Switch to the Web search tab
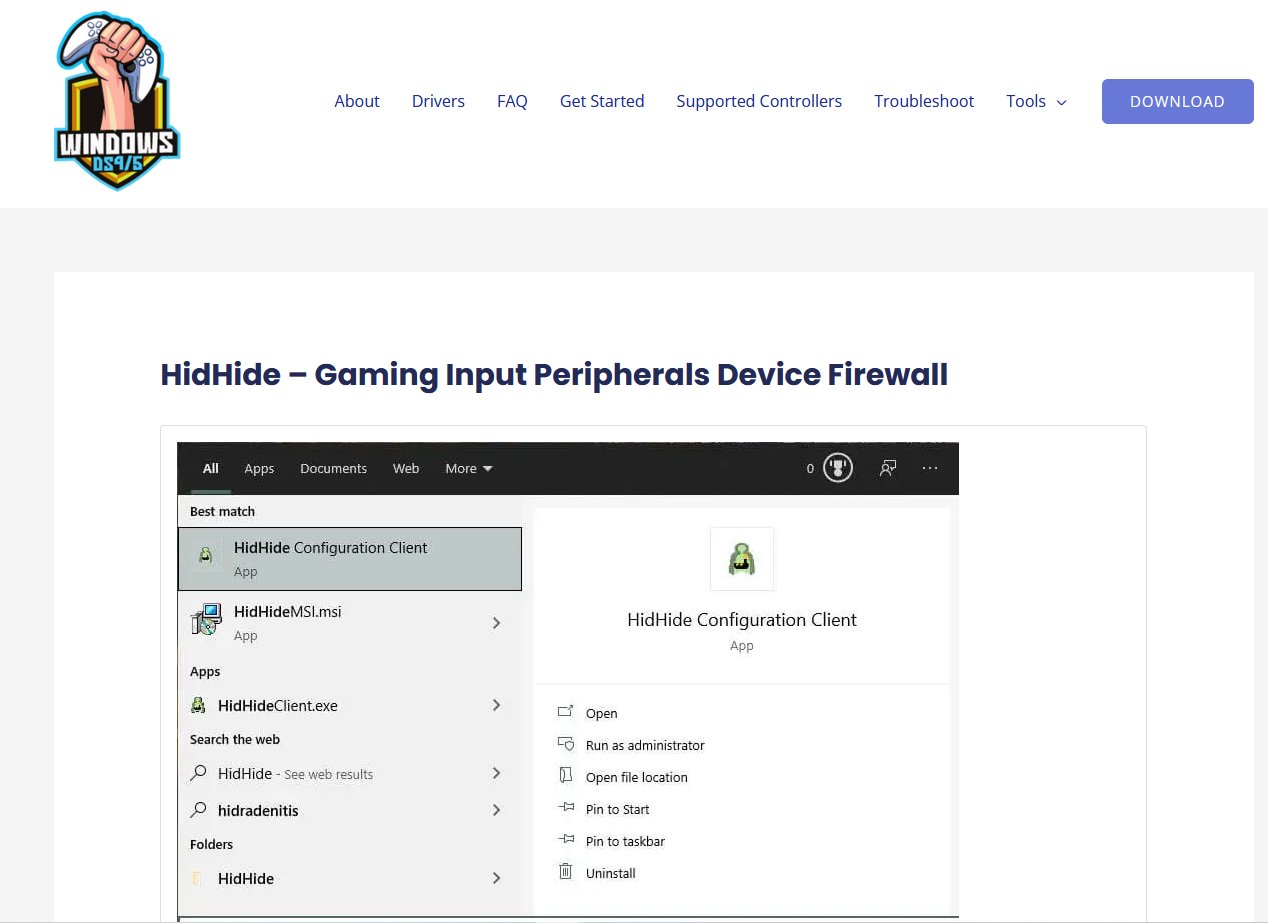1268x923 pixels. pyautogui.click(x=406, y=468)
